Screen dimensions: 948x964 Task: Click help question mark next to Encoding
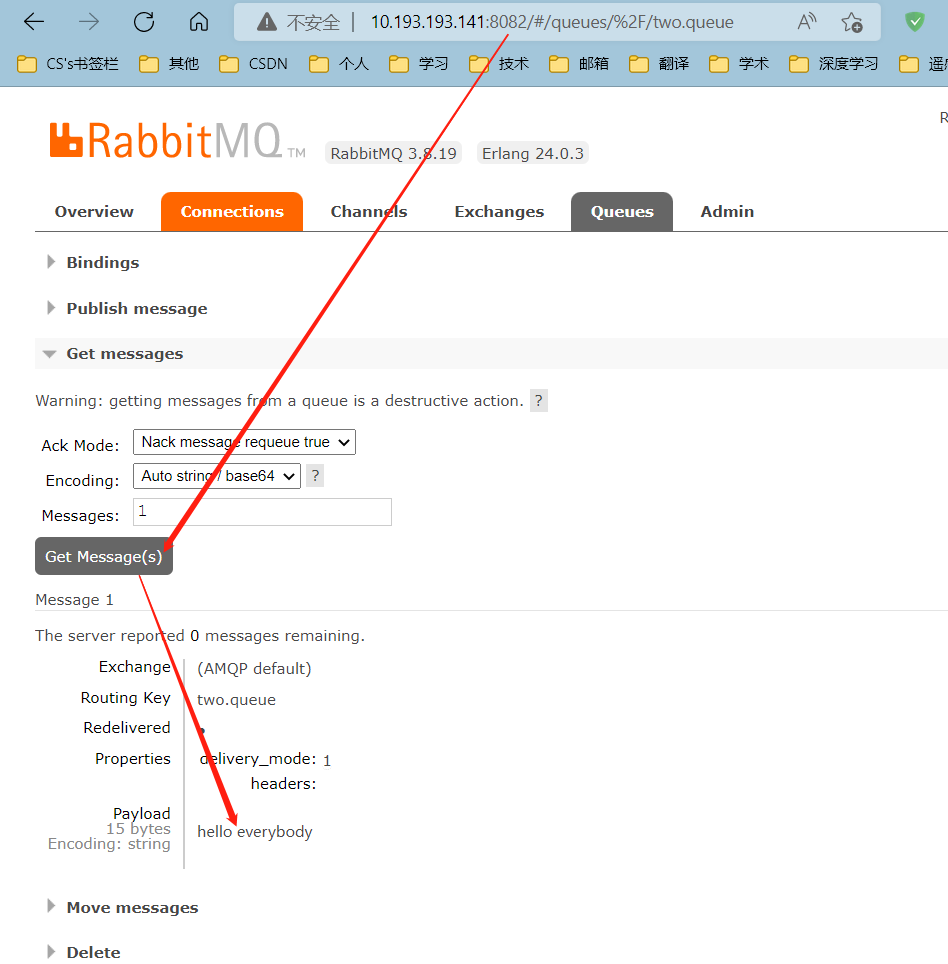(x=315, y=476)
